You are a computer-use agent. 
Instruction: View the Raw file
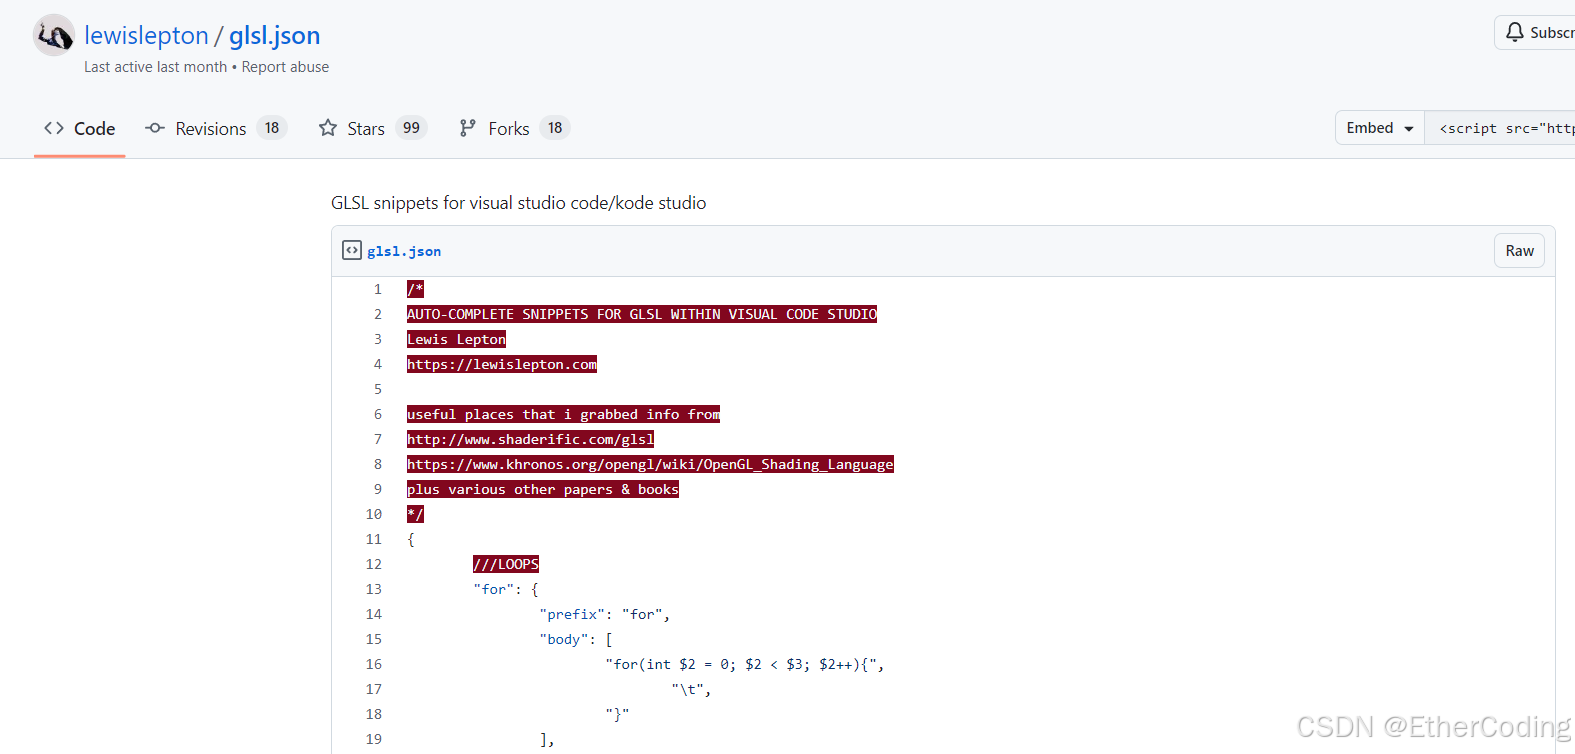(1519, 251)
